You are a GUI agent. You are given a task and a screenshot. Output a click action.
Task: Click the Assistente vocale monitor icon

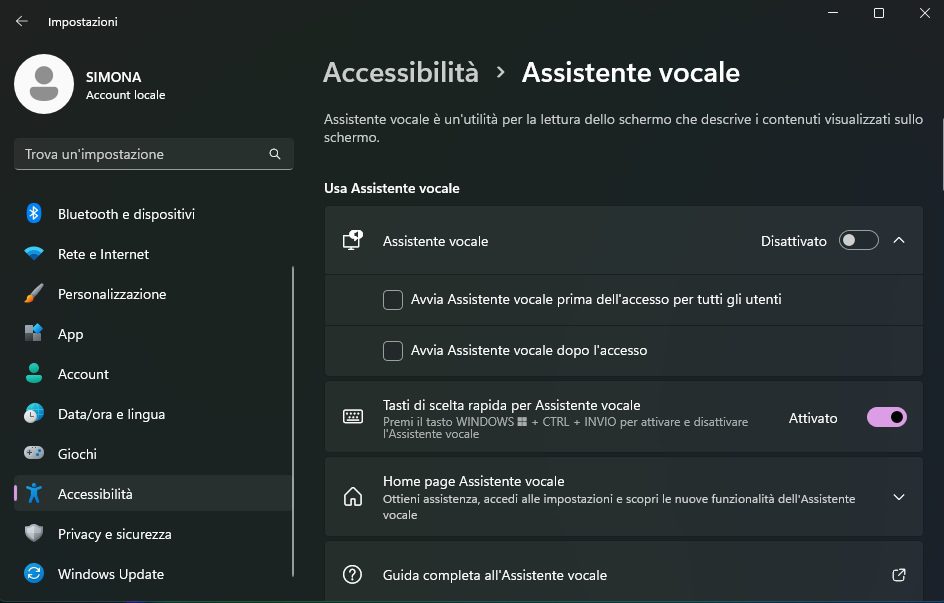coord(353,241)
